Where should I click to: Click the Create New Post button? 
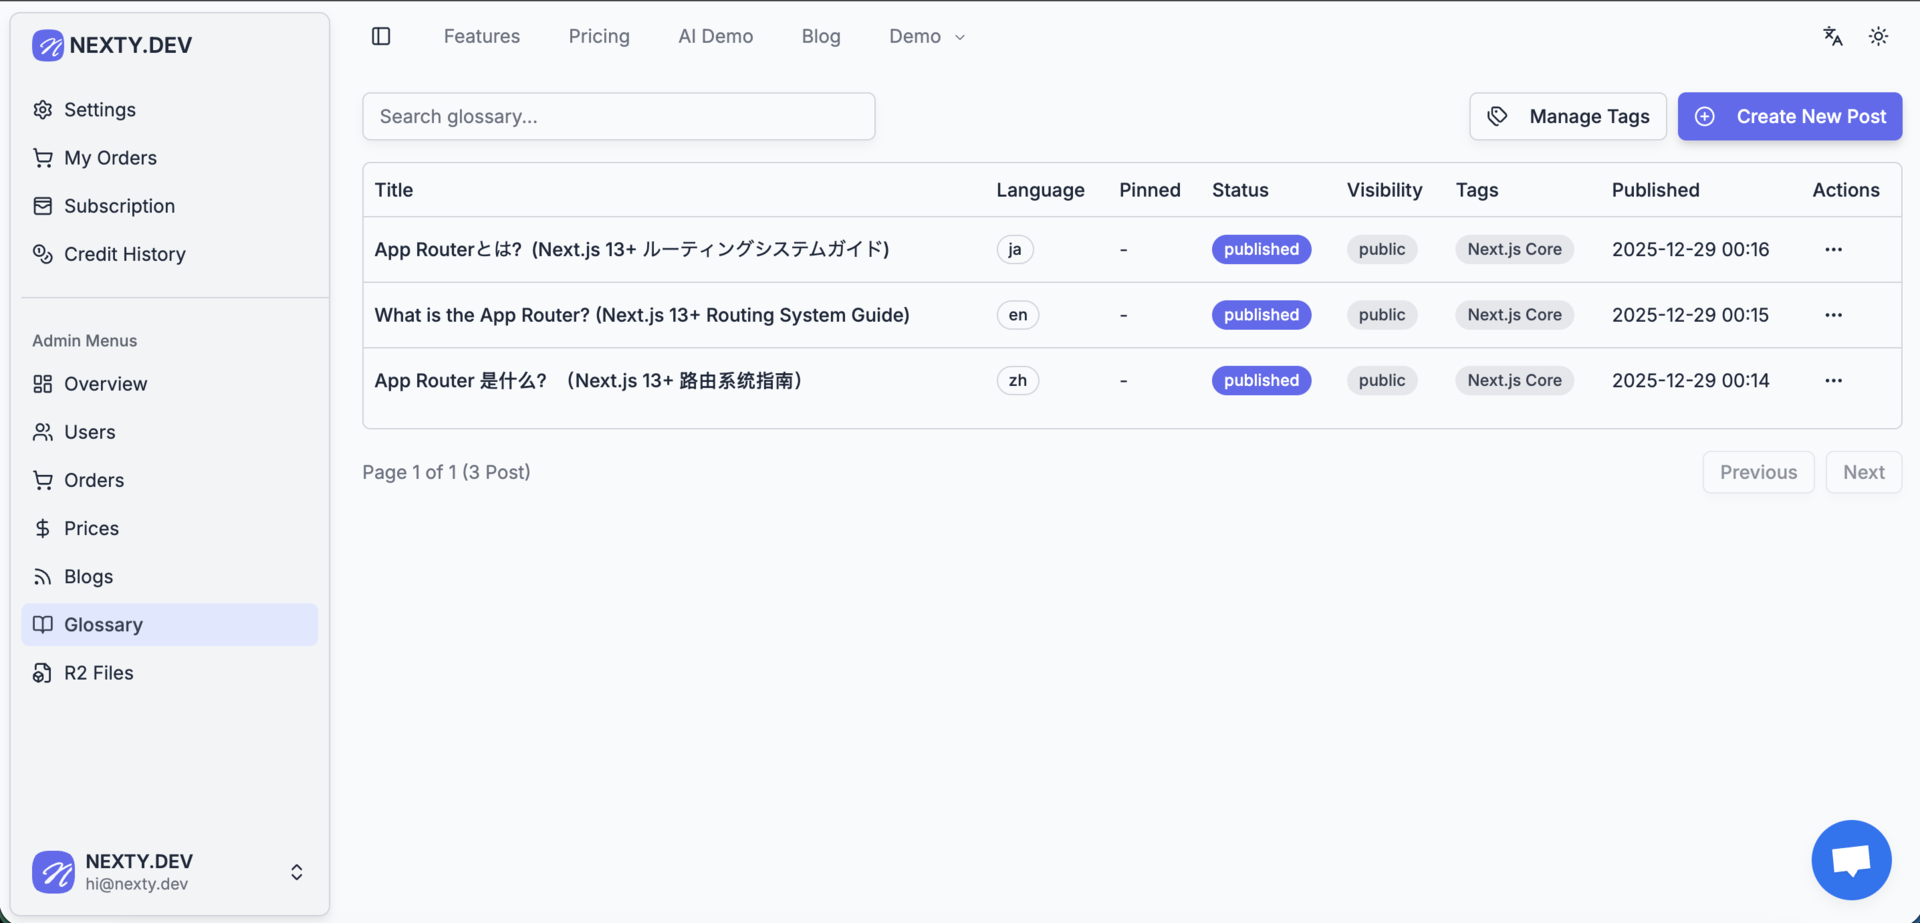point(1789,116)
